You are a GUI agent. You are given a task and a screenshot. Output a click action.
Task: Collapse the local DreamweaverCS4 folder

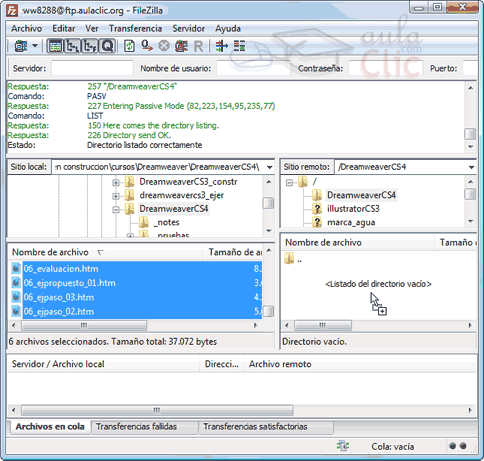pos(116,210)
